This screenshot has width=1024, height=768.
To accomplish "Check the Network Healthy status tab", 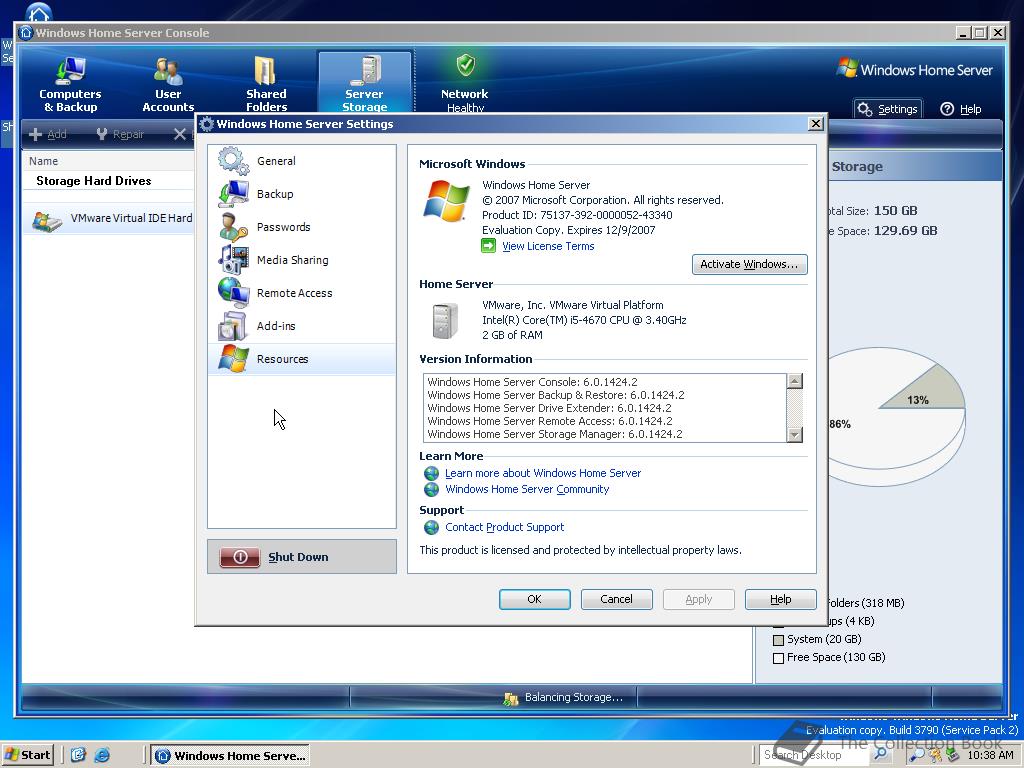I will click(x=464, y=84).
